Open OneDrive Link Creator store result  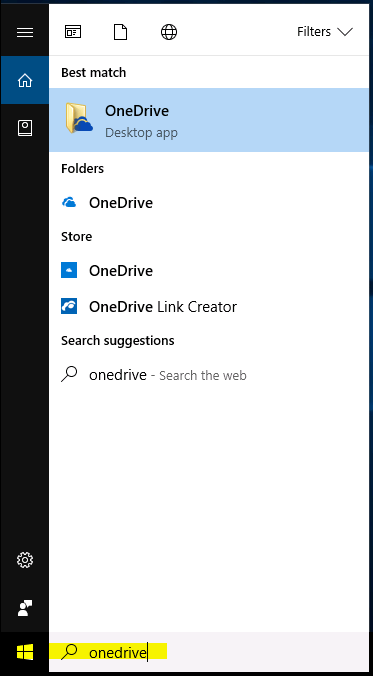tap(209, 307)
